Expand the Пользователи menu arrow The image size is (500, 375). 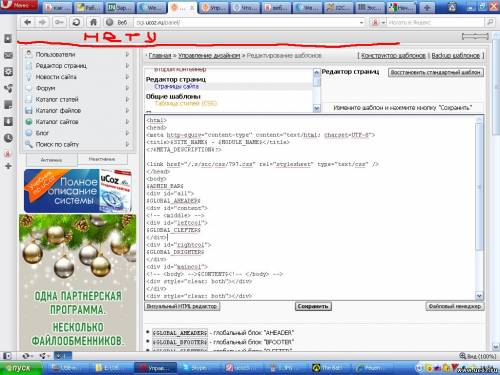[127, 54]
